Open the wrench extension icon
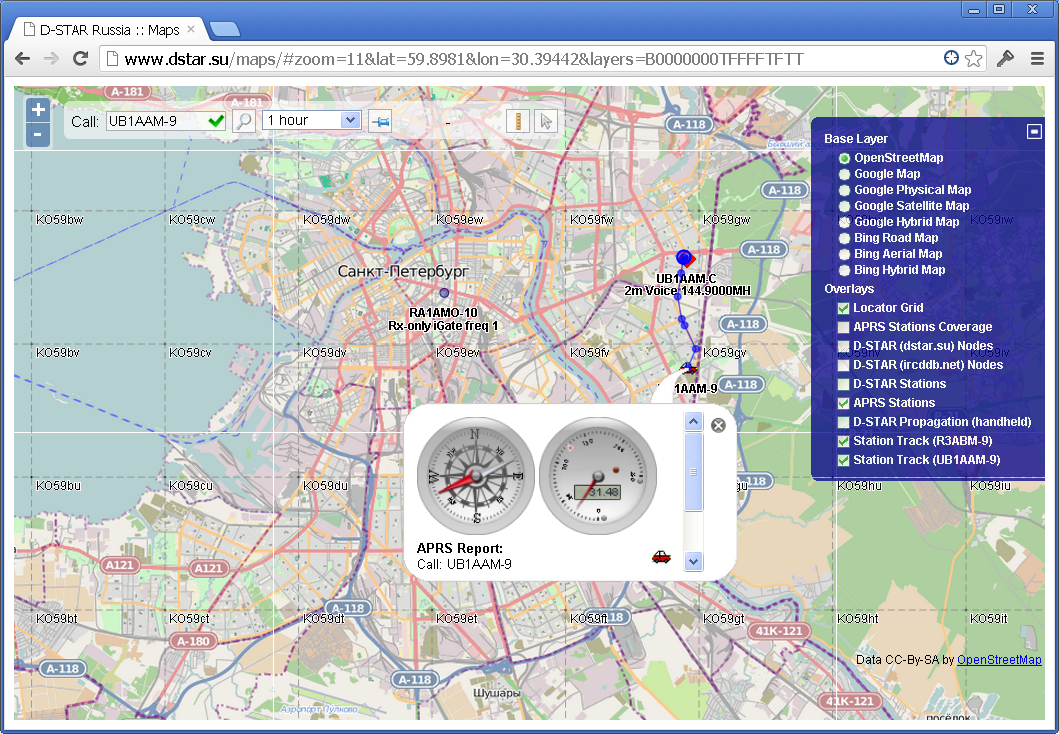Viewport: 1059px width, 734px height. (1005, 59)
